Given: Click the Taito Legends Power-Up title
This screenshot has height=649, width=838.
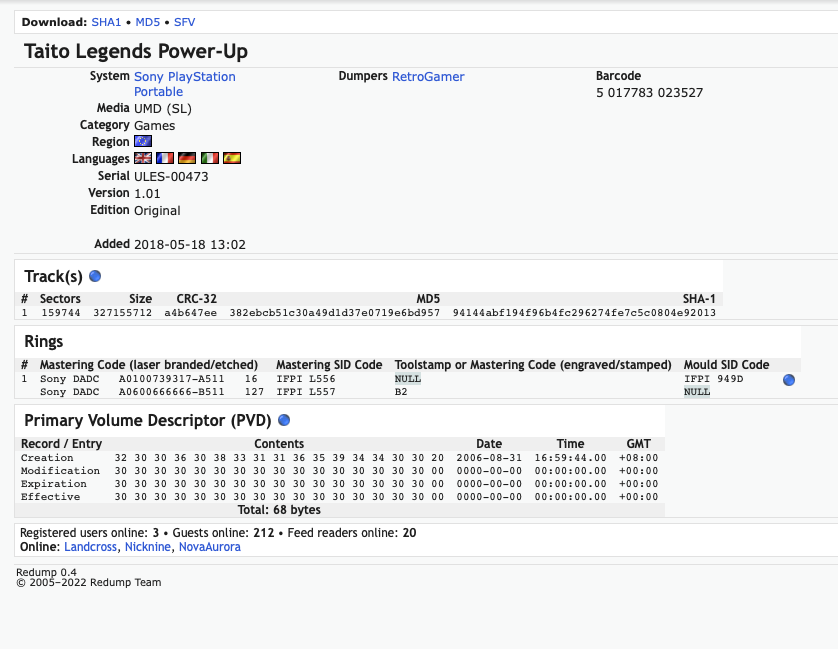Looking at the screenshot, I should (136, 51).
